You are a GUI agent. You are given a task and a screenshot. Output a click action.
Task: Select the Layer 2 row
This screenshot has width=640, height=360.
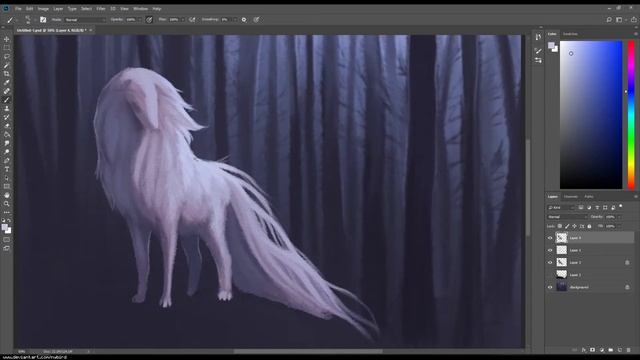(x=590, y=262)
